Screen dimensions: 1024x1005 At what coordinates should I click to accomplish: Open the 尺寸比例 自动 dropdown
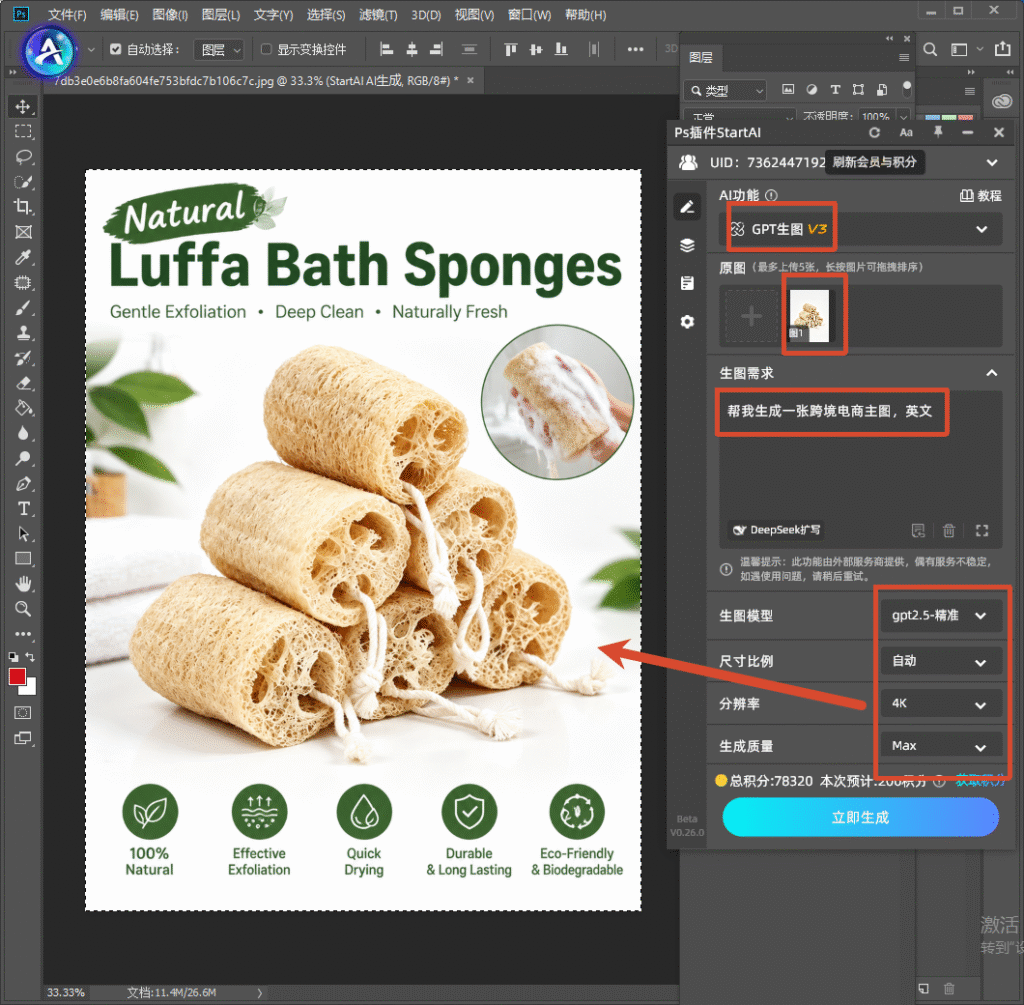coord(940,662)
